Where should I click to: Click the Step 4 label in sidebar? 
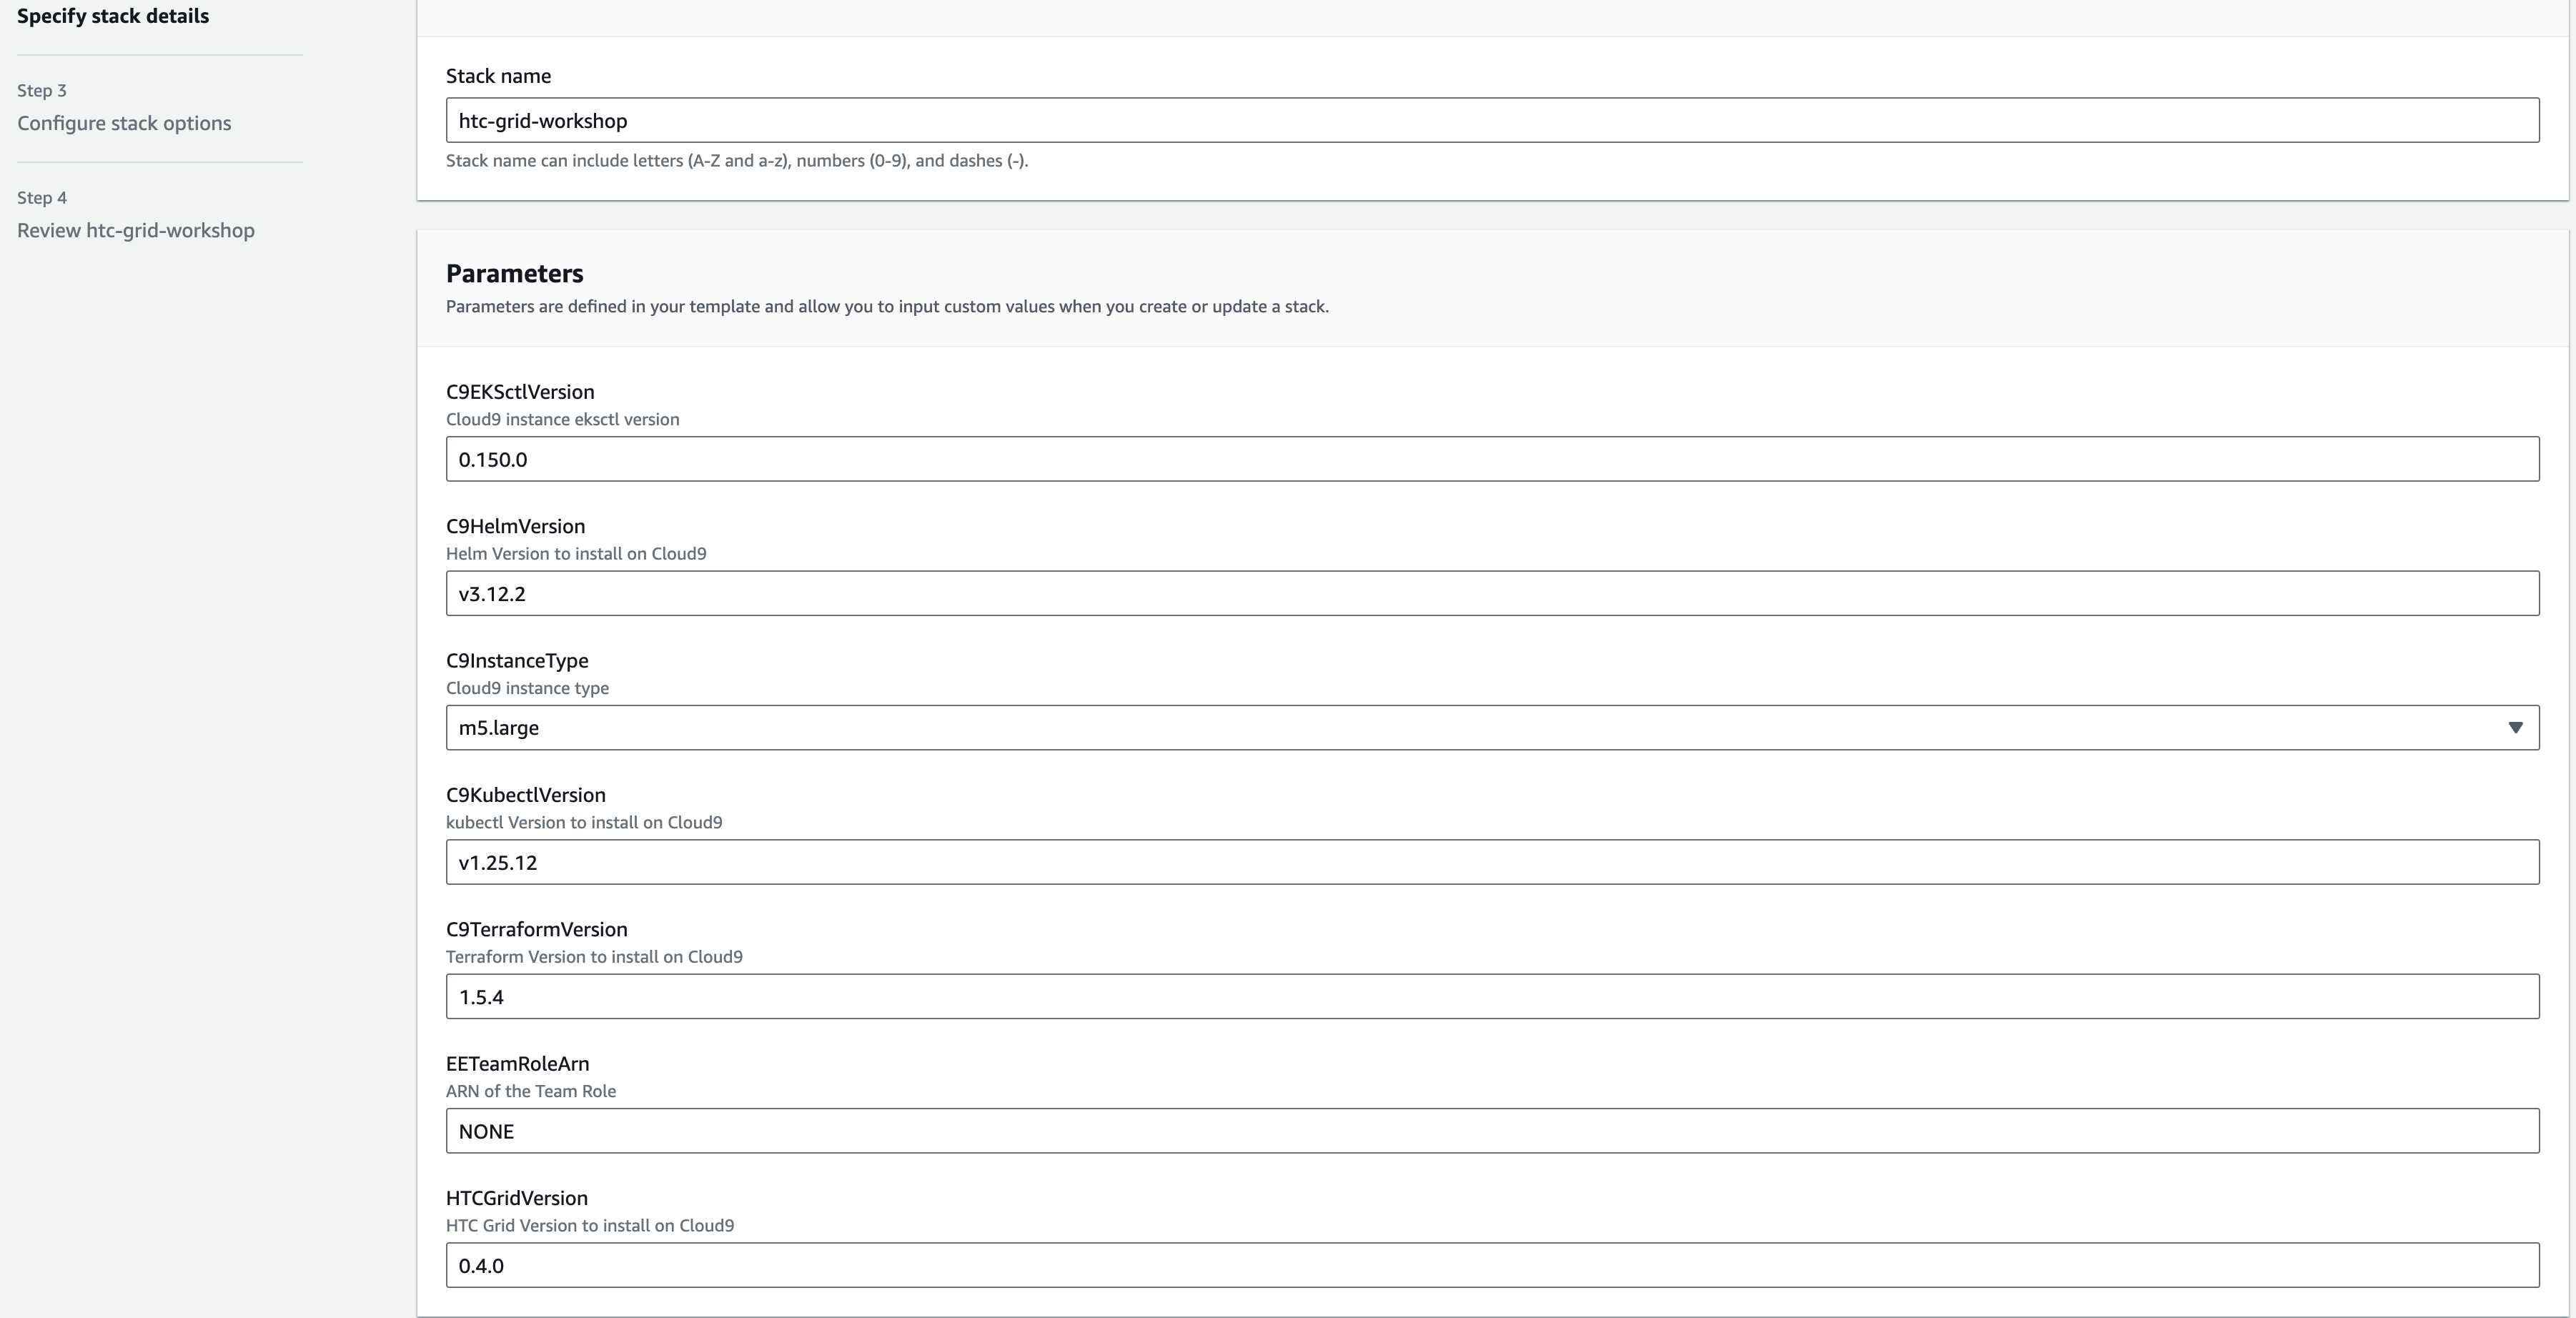(x=42, y=197)
